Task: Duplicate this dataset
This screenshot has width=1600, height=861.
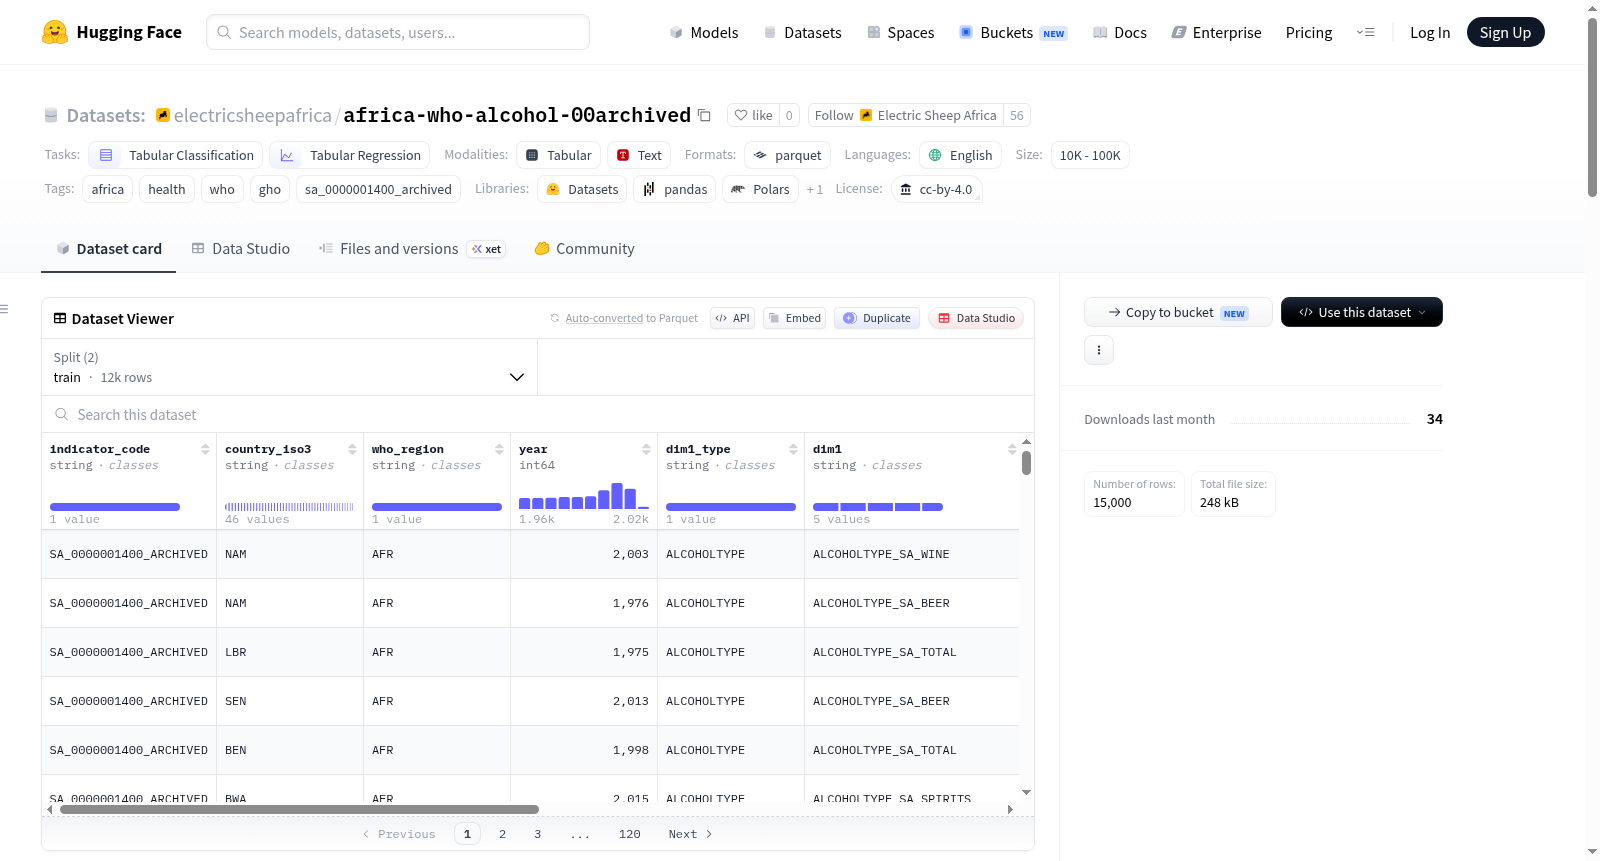Action: click(x=877, y=318)
